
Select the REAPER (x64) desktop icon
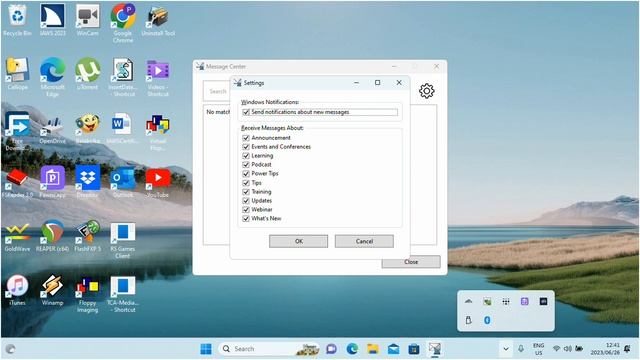tap(53, 236)
